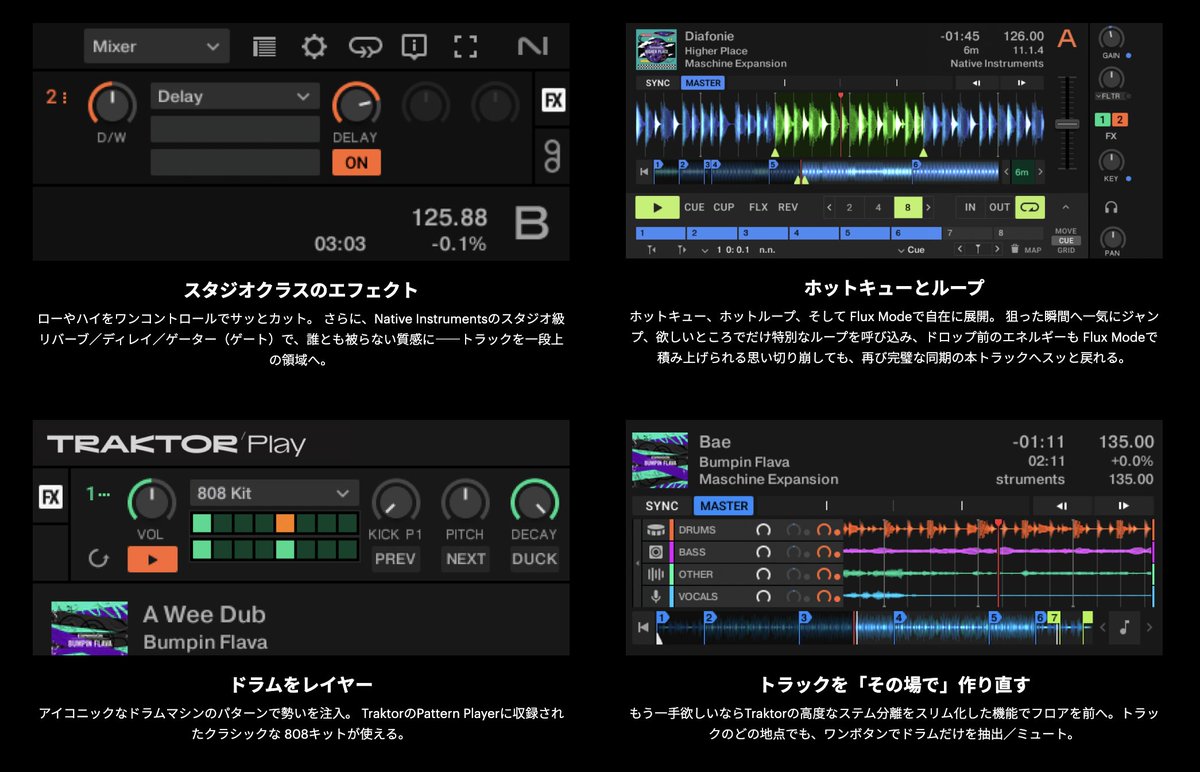This screenshot has width=1200, height=772.
Task: Open the 808 Kit dropdown in Pattern Player
Action: [273, 492]
